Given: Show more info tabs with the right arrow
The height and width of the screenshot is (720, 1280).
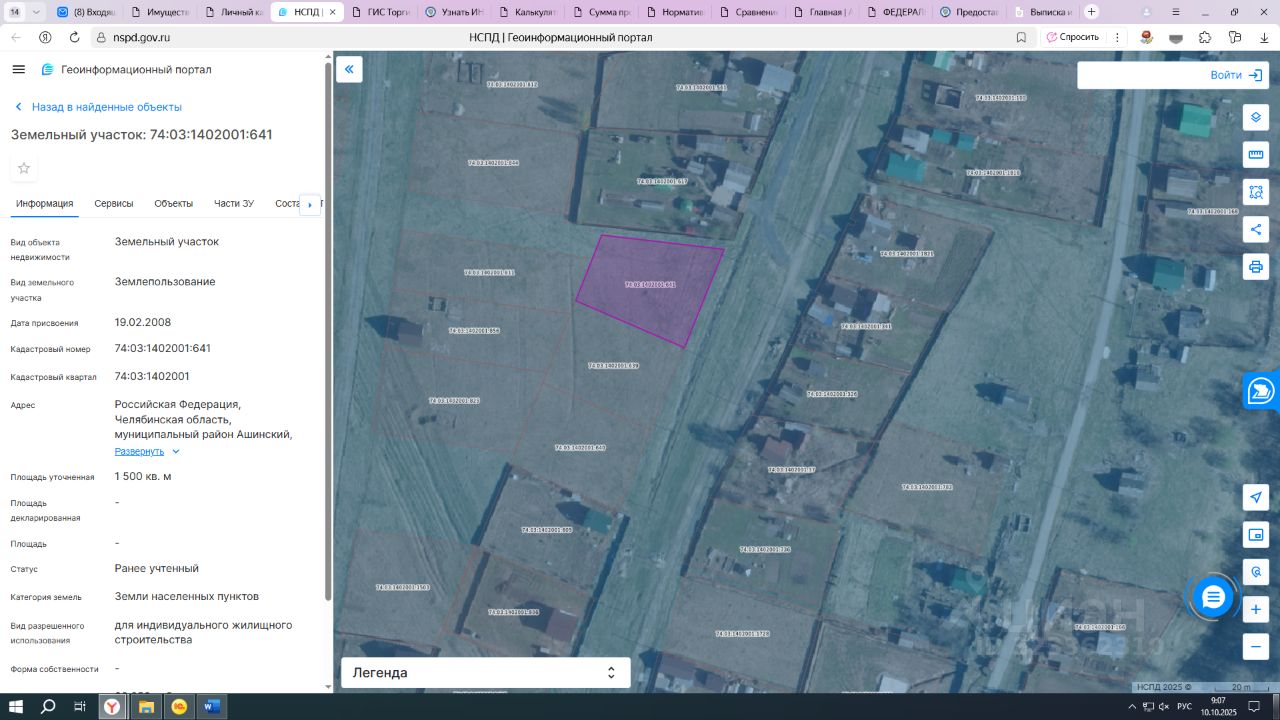Looking at the screenshot, I should pyautogui.click(x=310, y=204).
